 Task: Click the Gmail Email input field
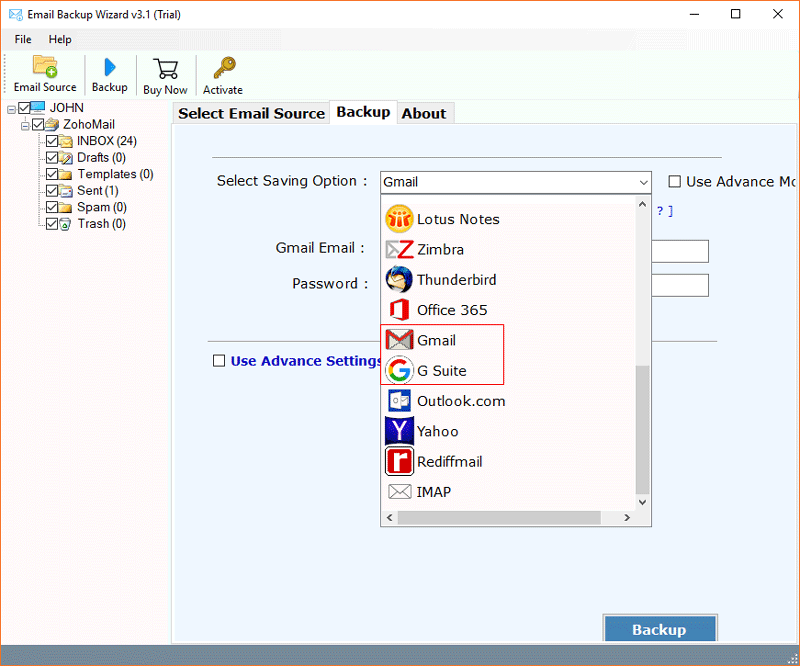click(x=680, y=251)
